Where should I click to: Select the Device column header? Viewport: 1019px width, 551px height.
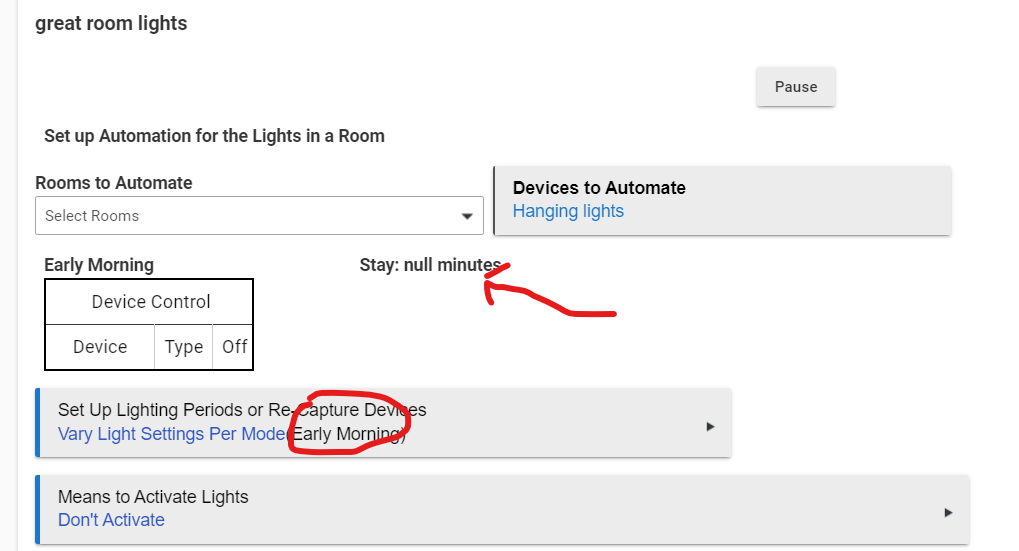(x=100, y=347)
